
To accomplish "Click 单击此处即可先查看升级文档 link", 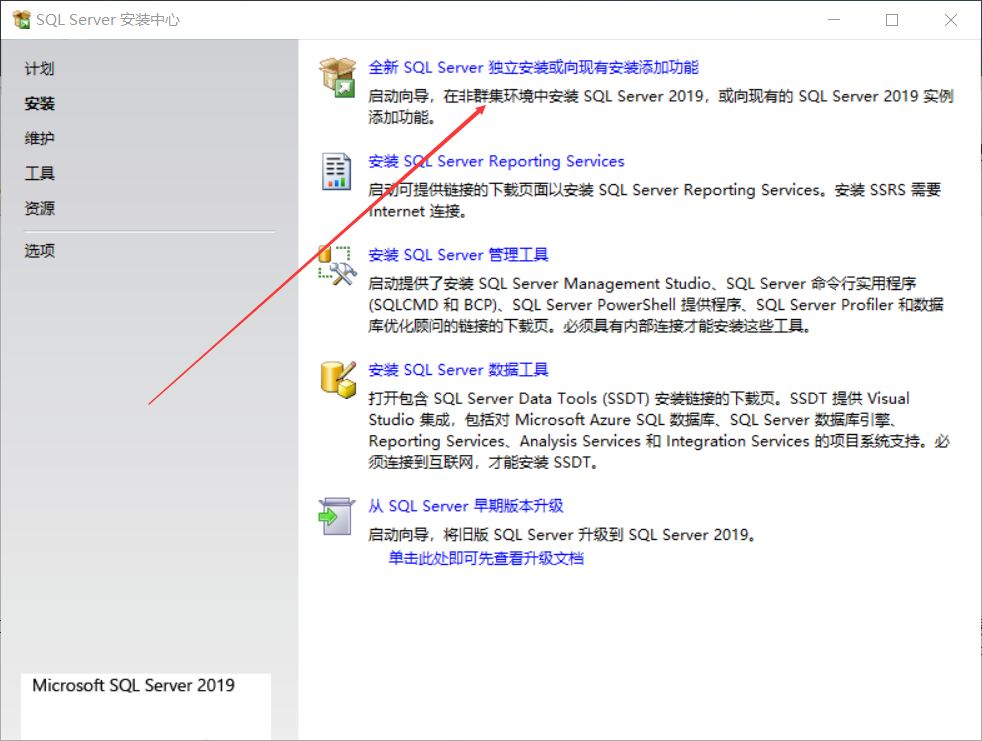I will pyautogui.click(x=486, y=557).
